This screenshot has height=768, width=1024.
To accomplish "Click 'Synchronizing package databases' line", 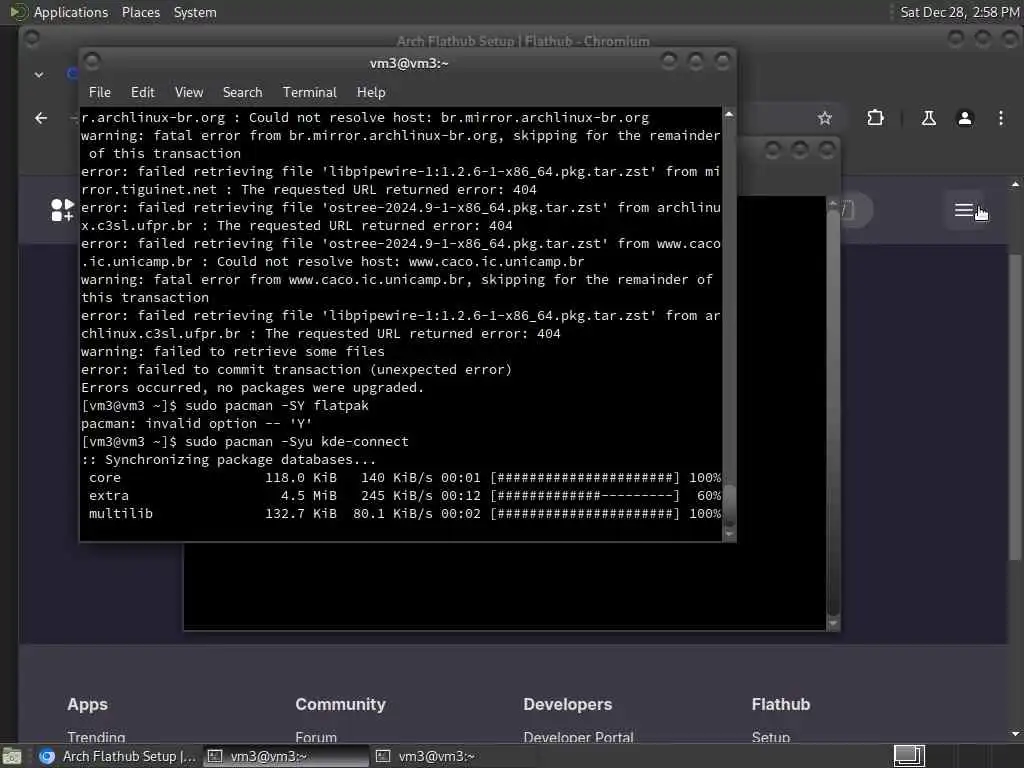I will tap(229, 460).
